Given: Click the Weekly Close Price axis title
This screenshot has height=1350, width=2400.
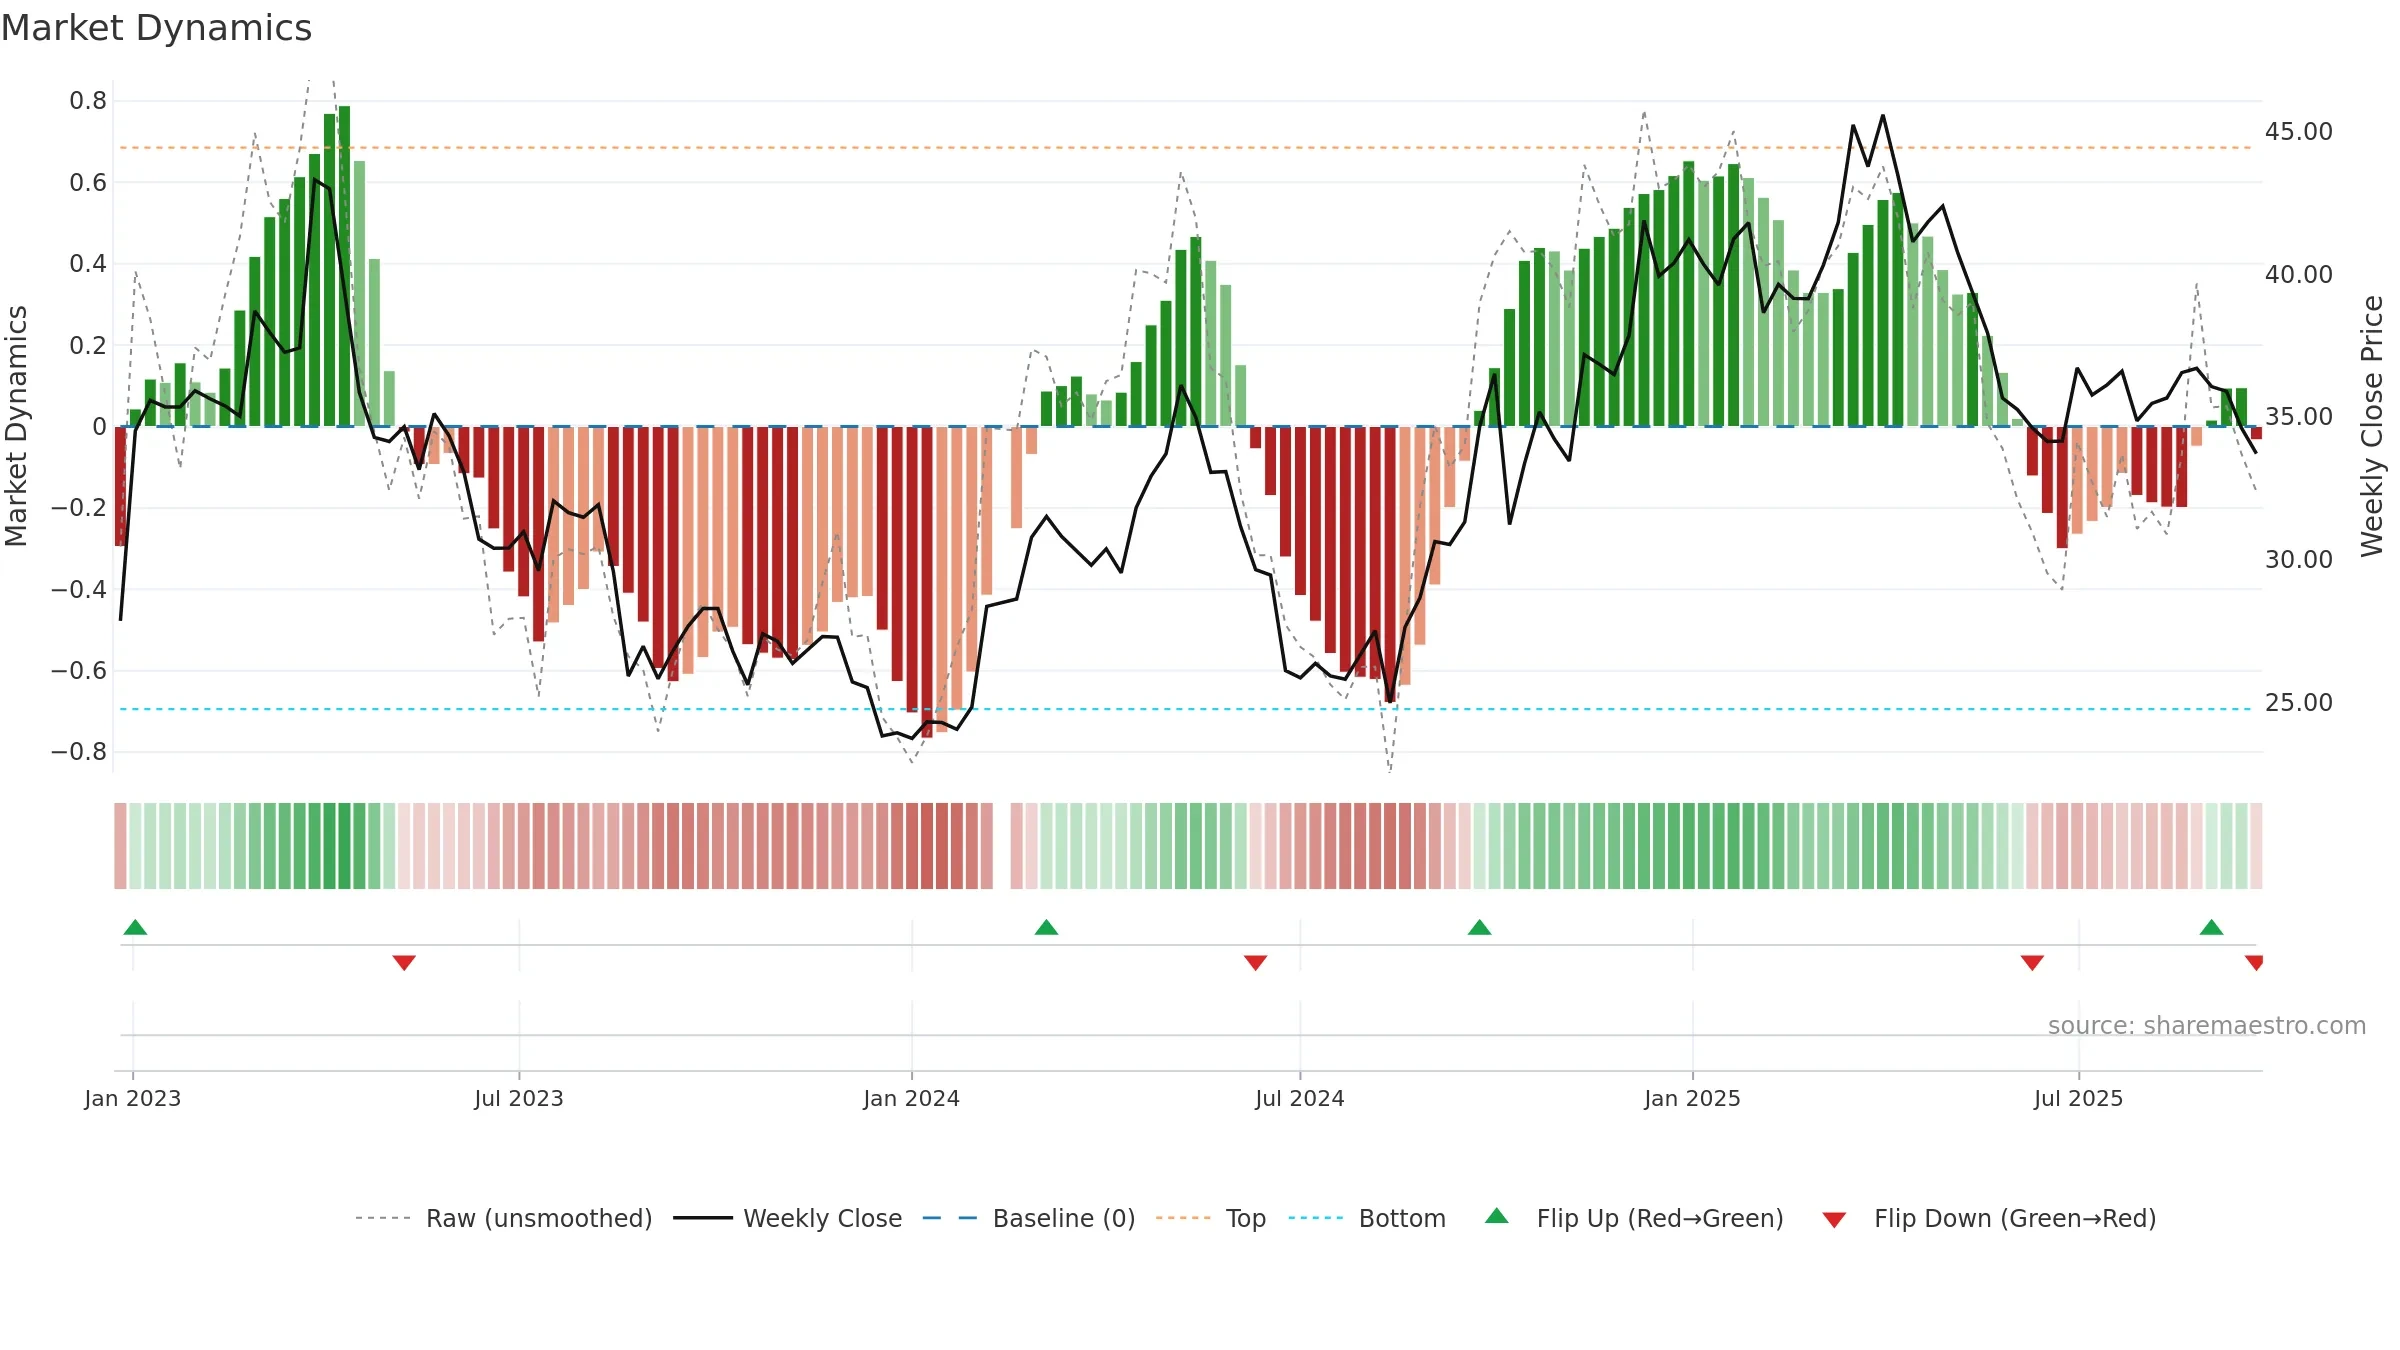Looking at the screenshot, I should tap(2372, 426).
